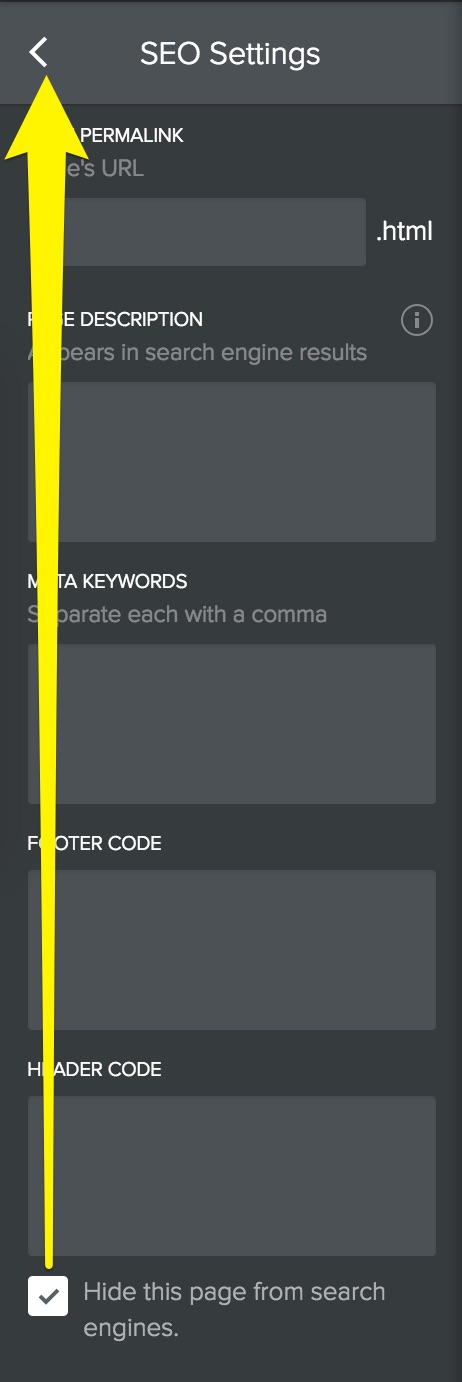
Task: Focus the Meta Keywords text area
Action: click(232, 724)
